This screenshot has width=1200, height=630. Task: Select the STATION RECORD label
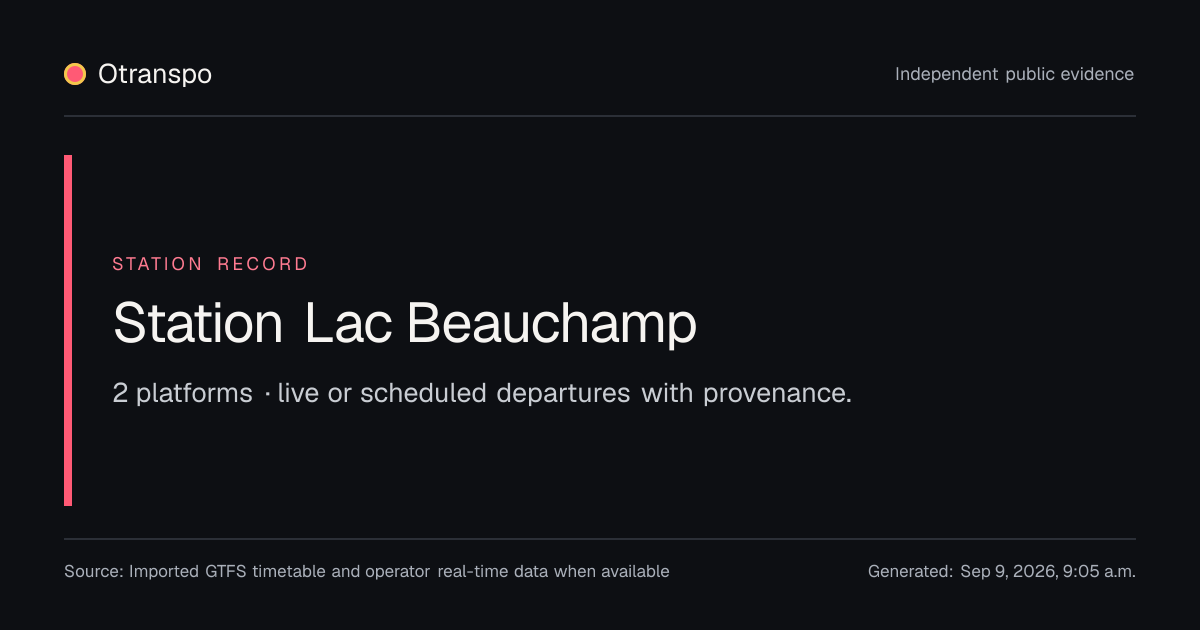click(210, 264)
